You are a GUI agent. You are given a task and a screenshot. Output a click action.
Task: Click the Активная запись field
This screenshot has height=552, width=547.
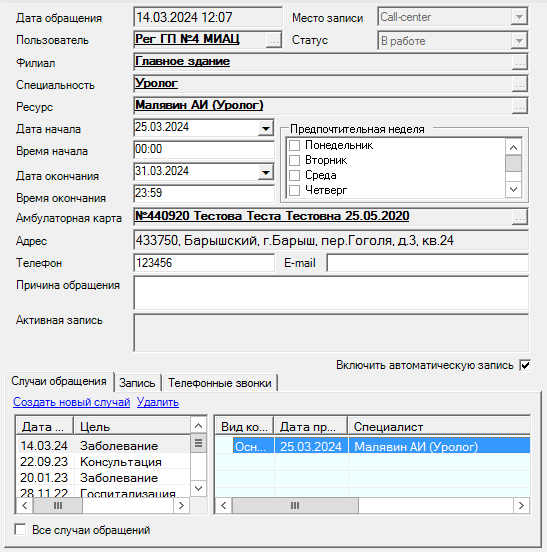click(x=331, y=333)
